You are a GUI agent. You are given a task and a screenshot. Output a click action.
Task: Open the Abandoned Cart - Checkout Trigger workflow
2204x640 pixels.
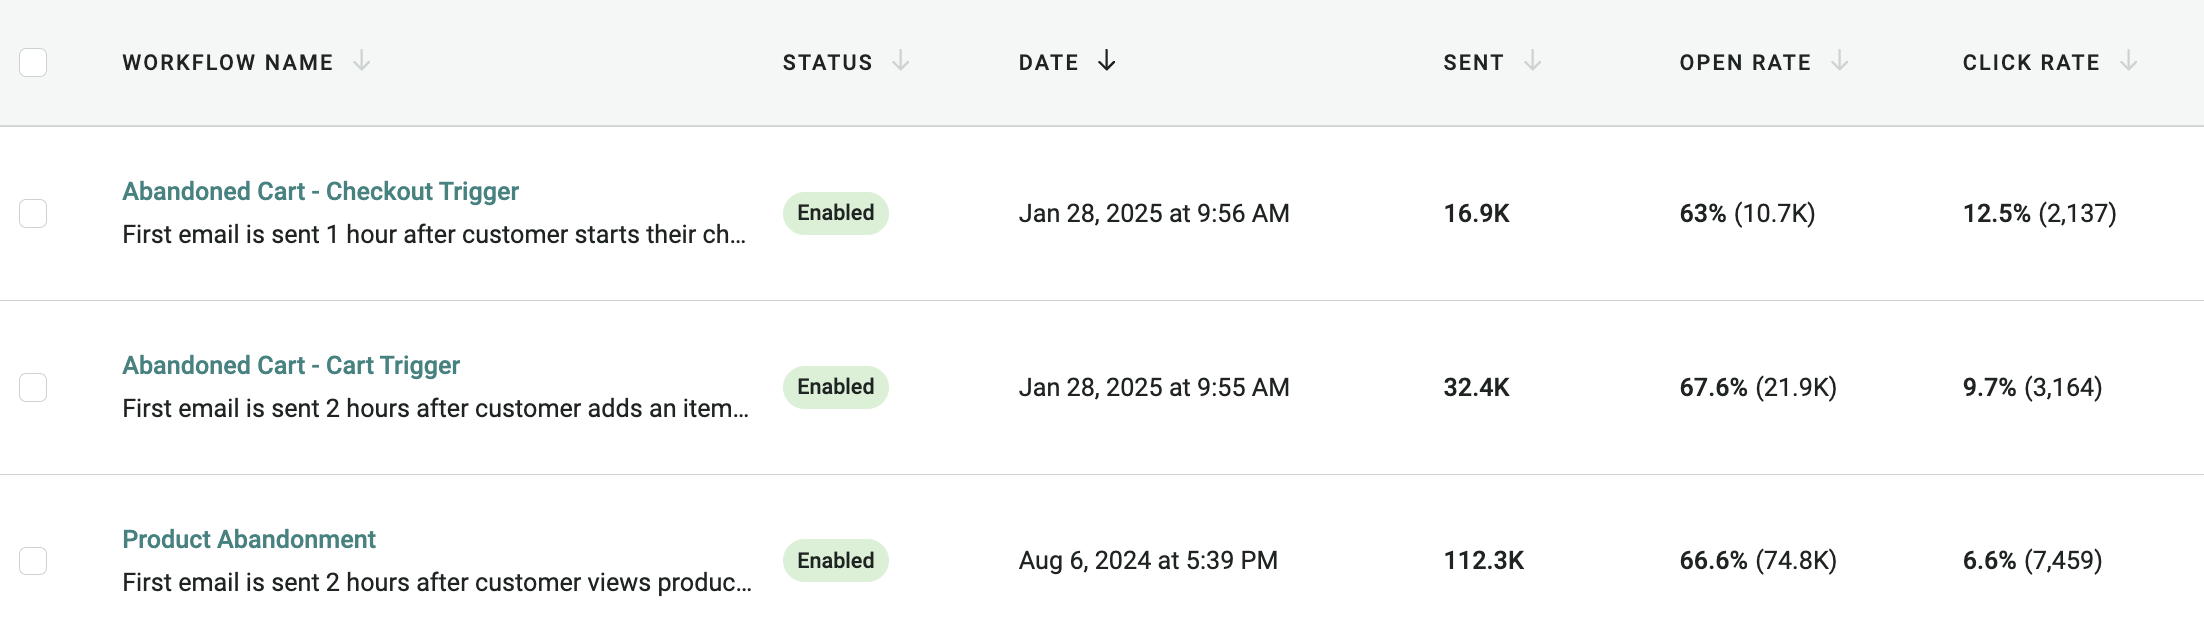click(x=320, y=191)
